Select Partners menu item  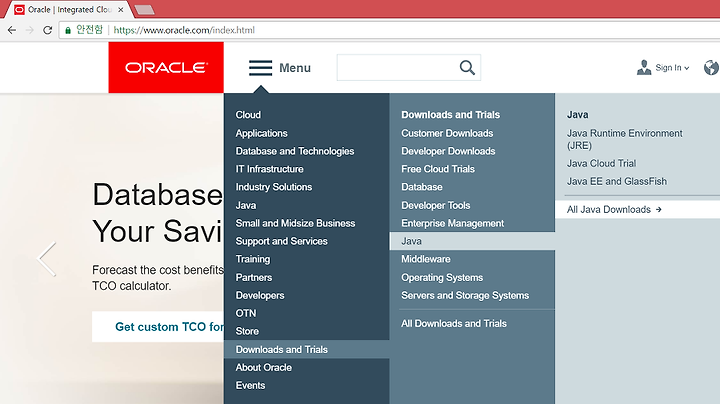point(253,277)
